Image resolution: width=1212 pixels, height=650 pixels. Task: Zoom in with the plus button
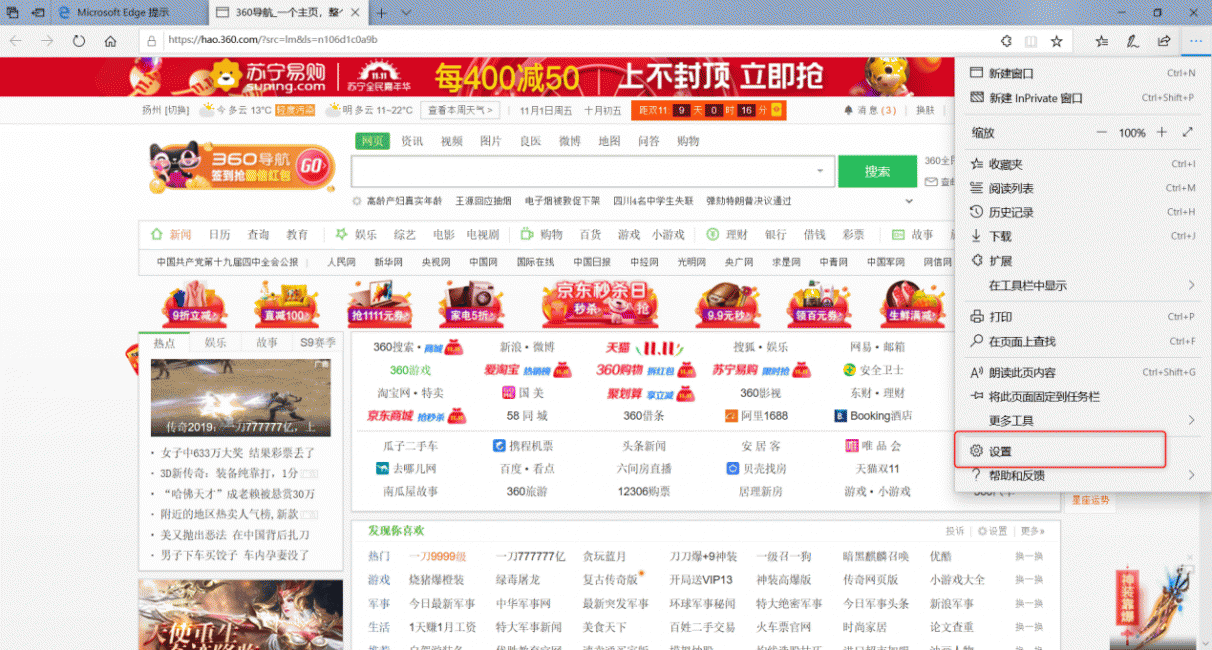click(1162, 133)
